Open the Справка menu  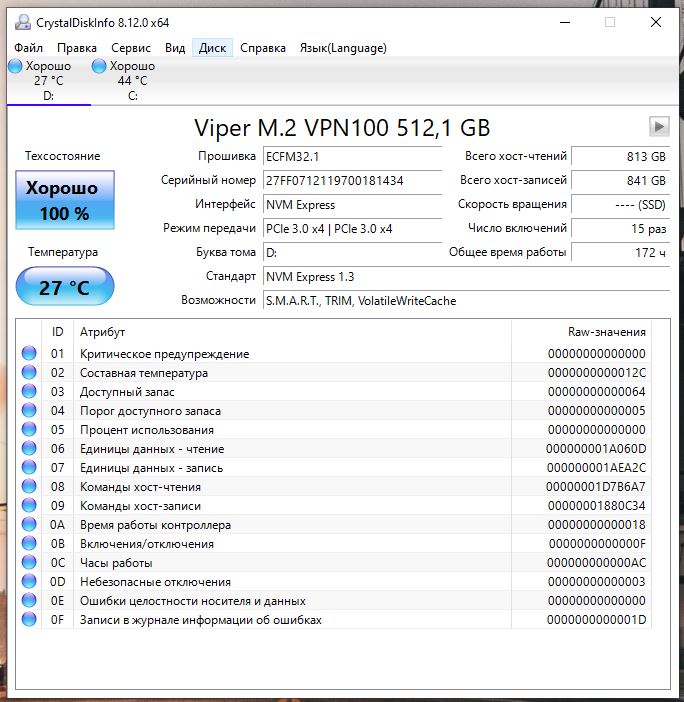pos(263,48)
